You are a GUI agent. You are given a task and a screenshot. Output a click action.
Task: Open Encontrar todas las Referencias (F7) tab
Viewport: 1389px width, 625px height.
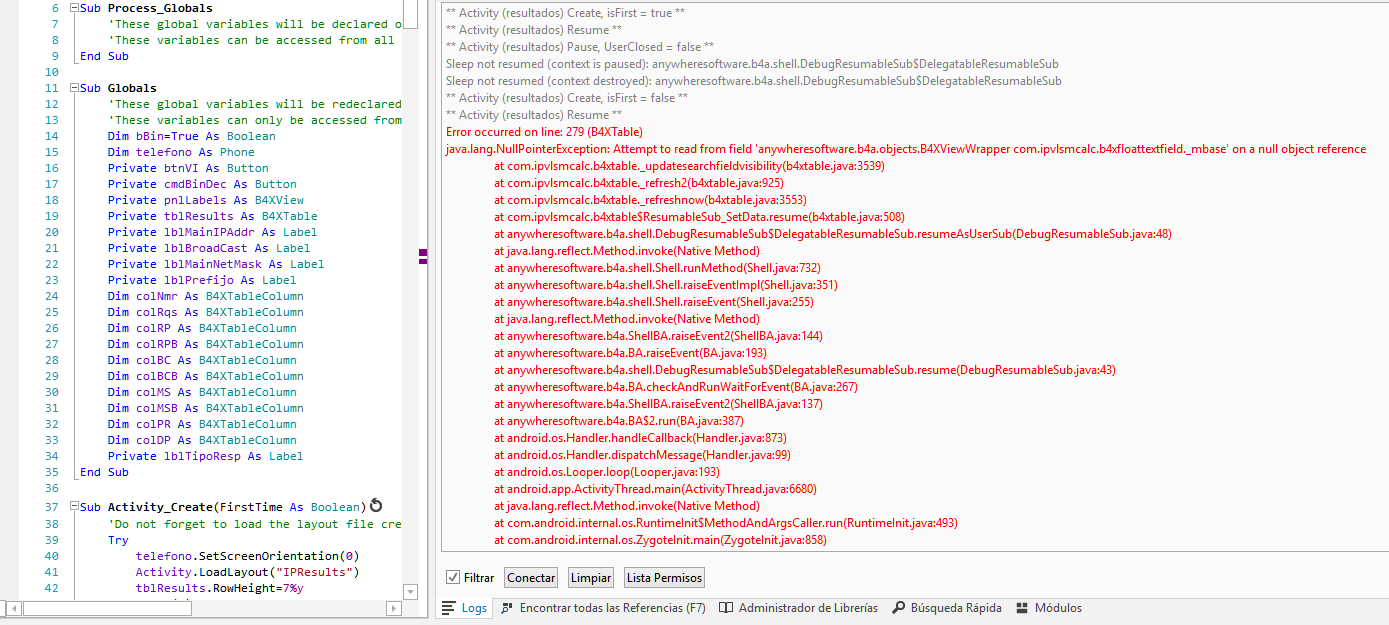coord(604,608)
